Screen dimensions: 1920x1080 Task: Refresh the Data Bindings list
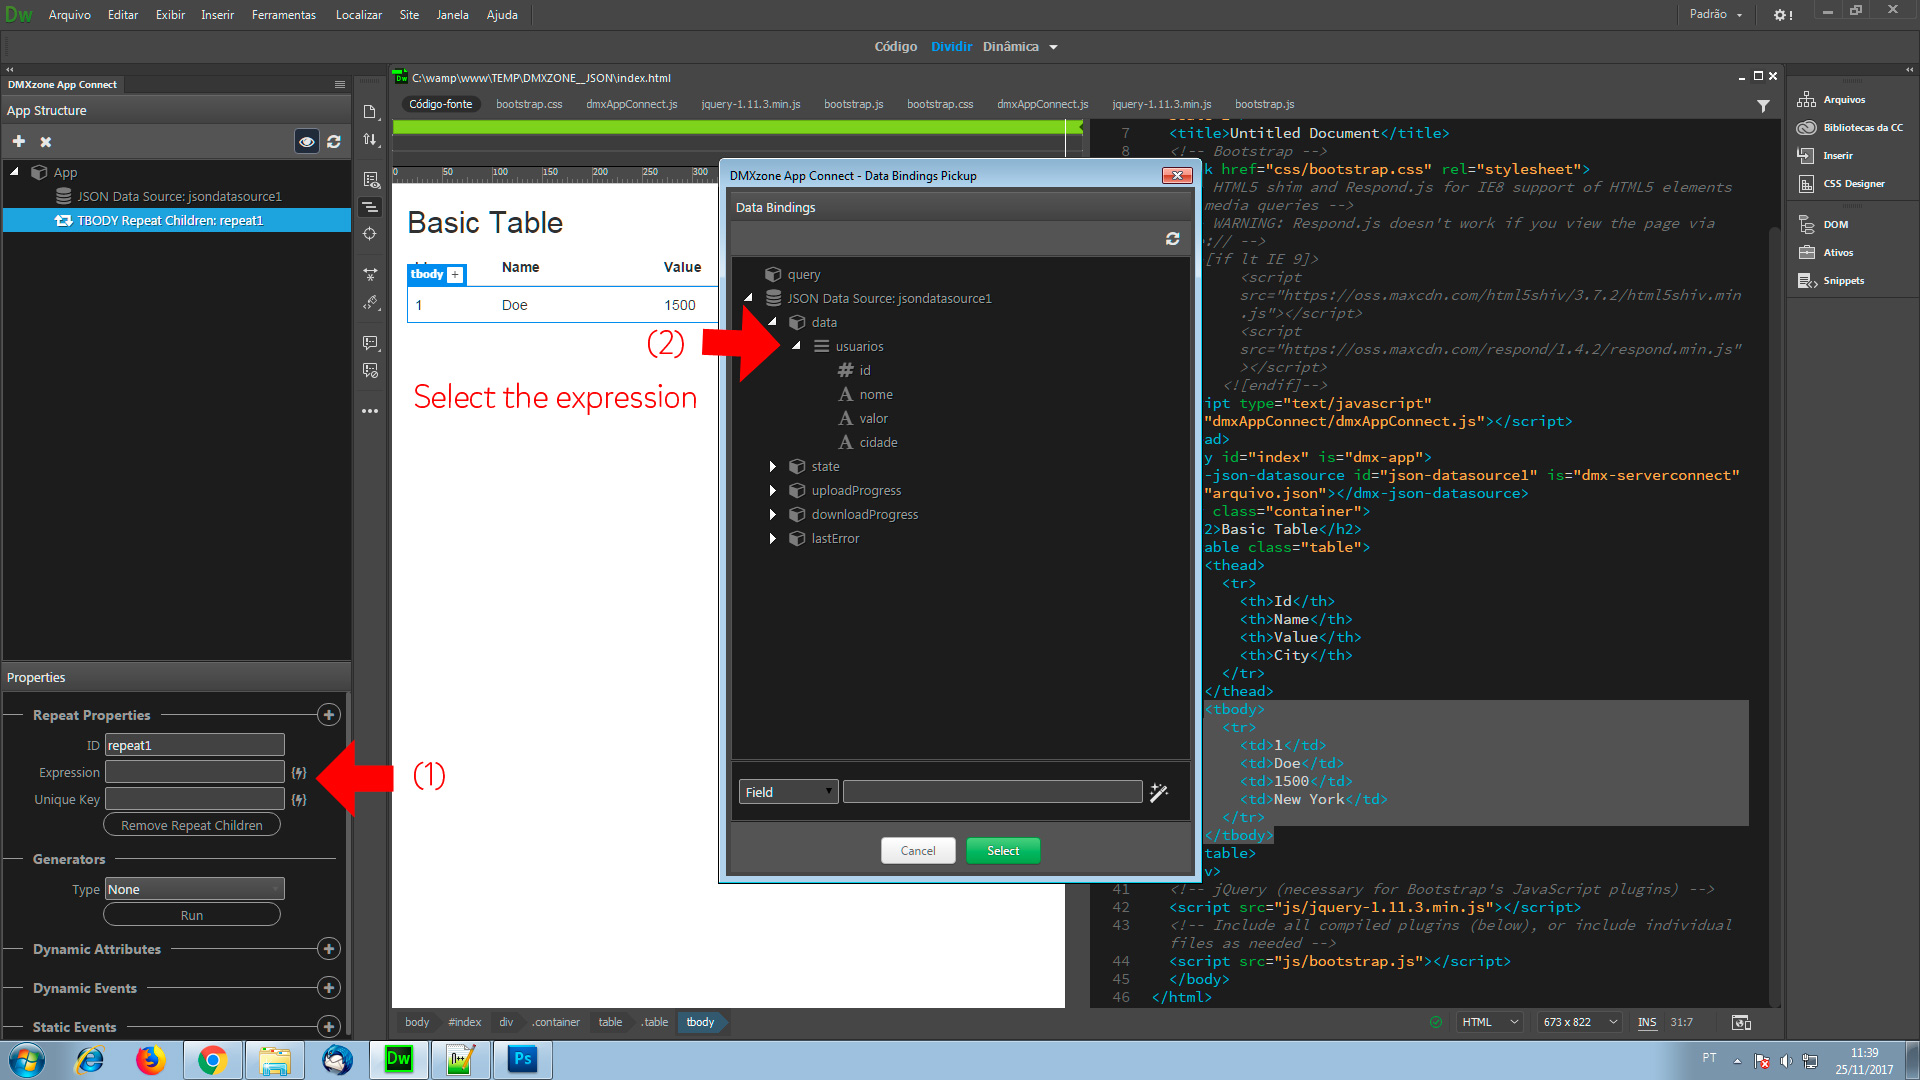point(1172,239)
